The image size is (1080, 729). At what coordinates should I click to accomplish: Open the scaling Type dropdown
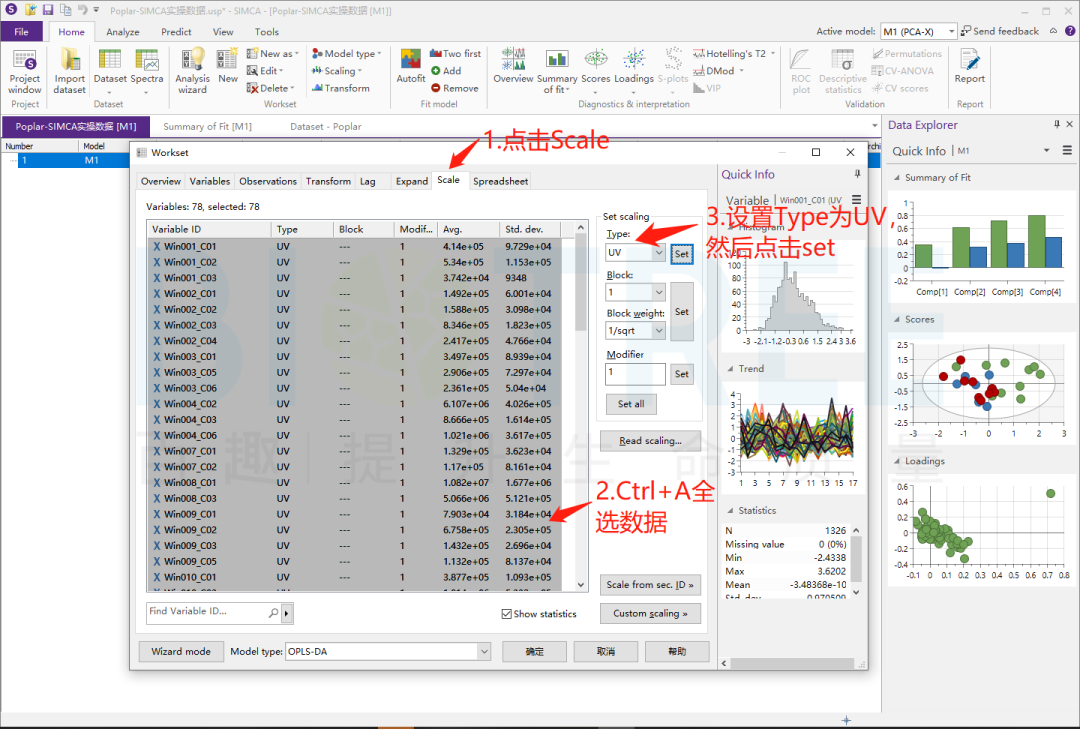pos(658,253)
